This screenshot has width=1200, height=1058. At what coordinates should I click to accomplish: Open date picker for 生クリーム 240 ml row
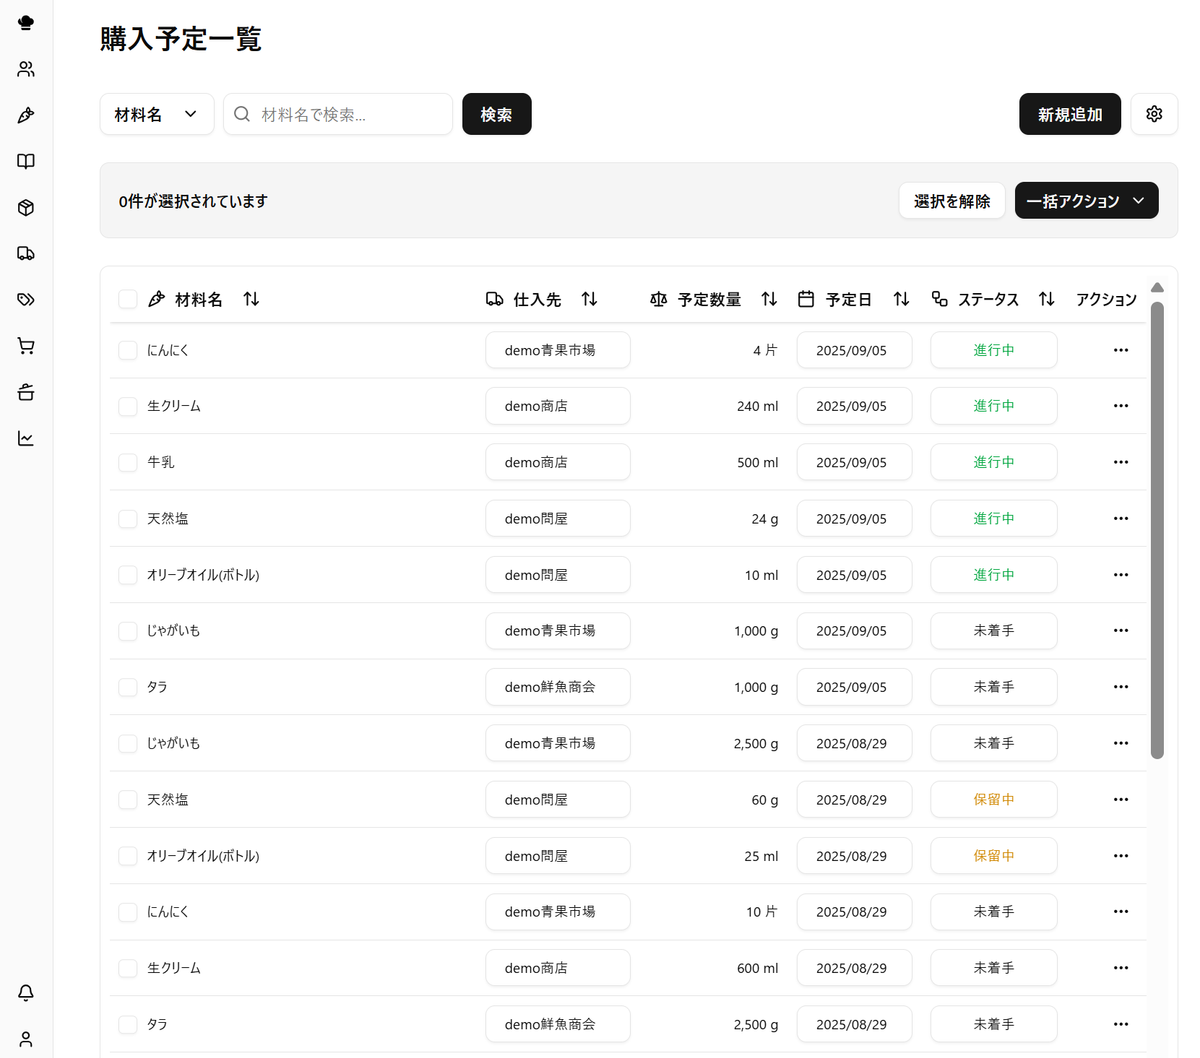854,406
